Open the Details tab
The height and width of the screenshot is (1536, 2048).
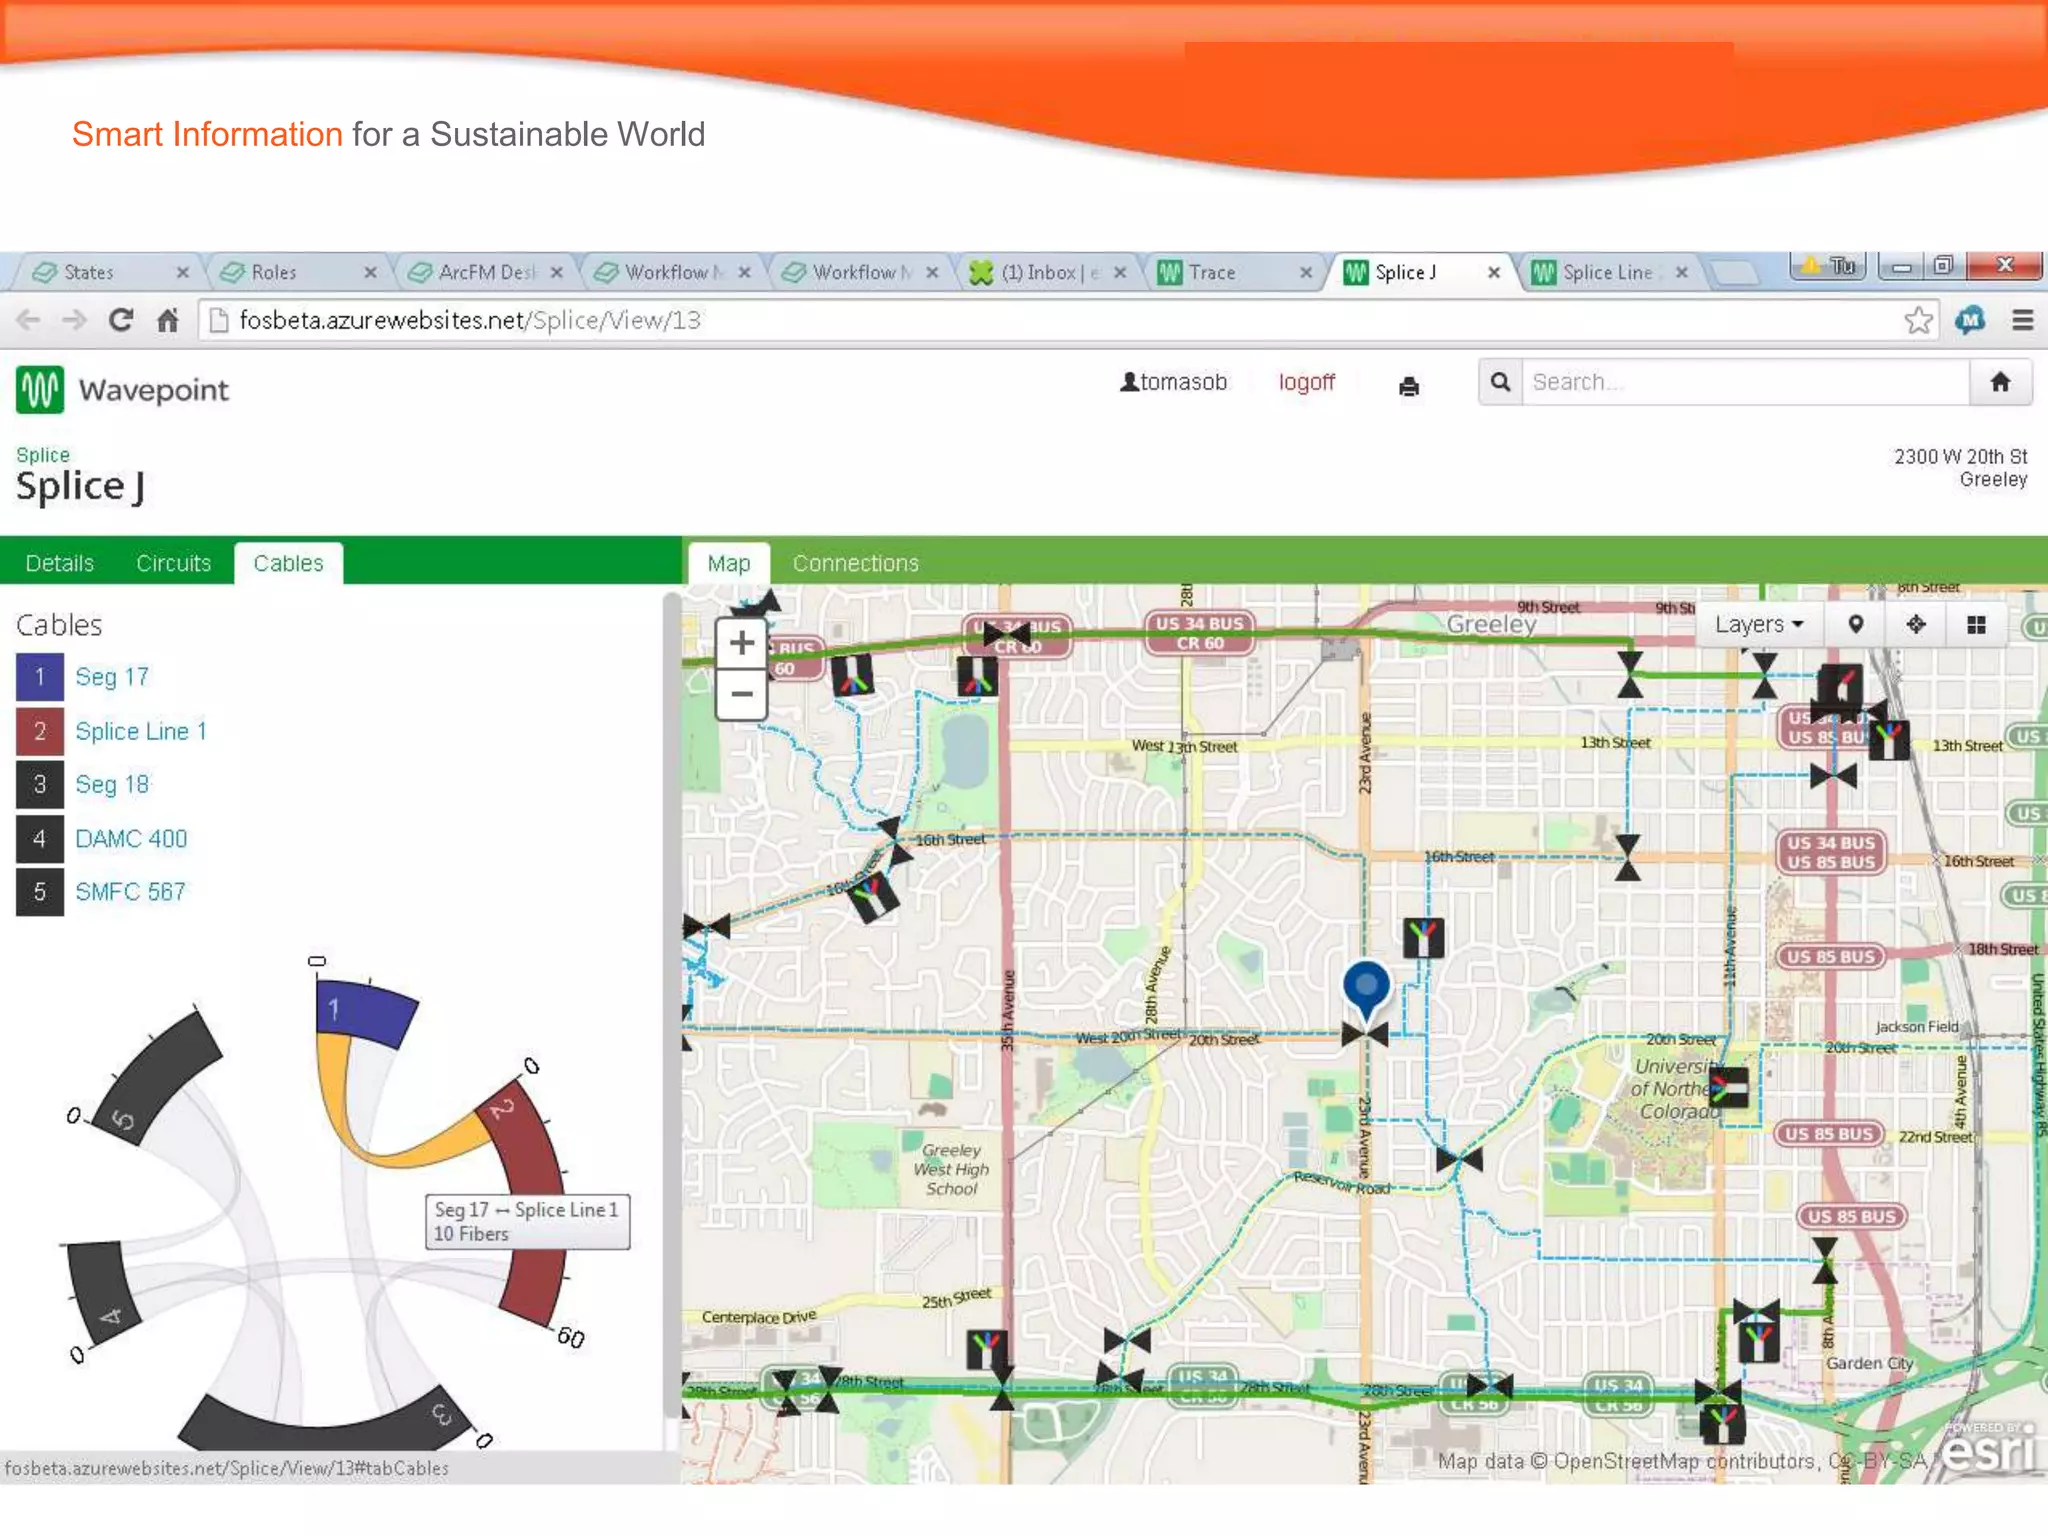(x=59, y=563)
